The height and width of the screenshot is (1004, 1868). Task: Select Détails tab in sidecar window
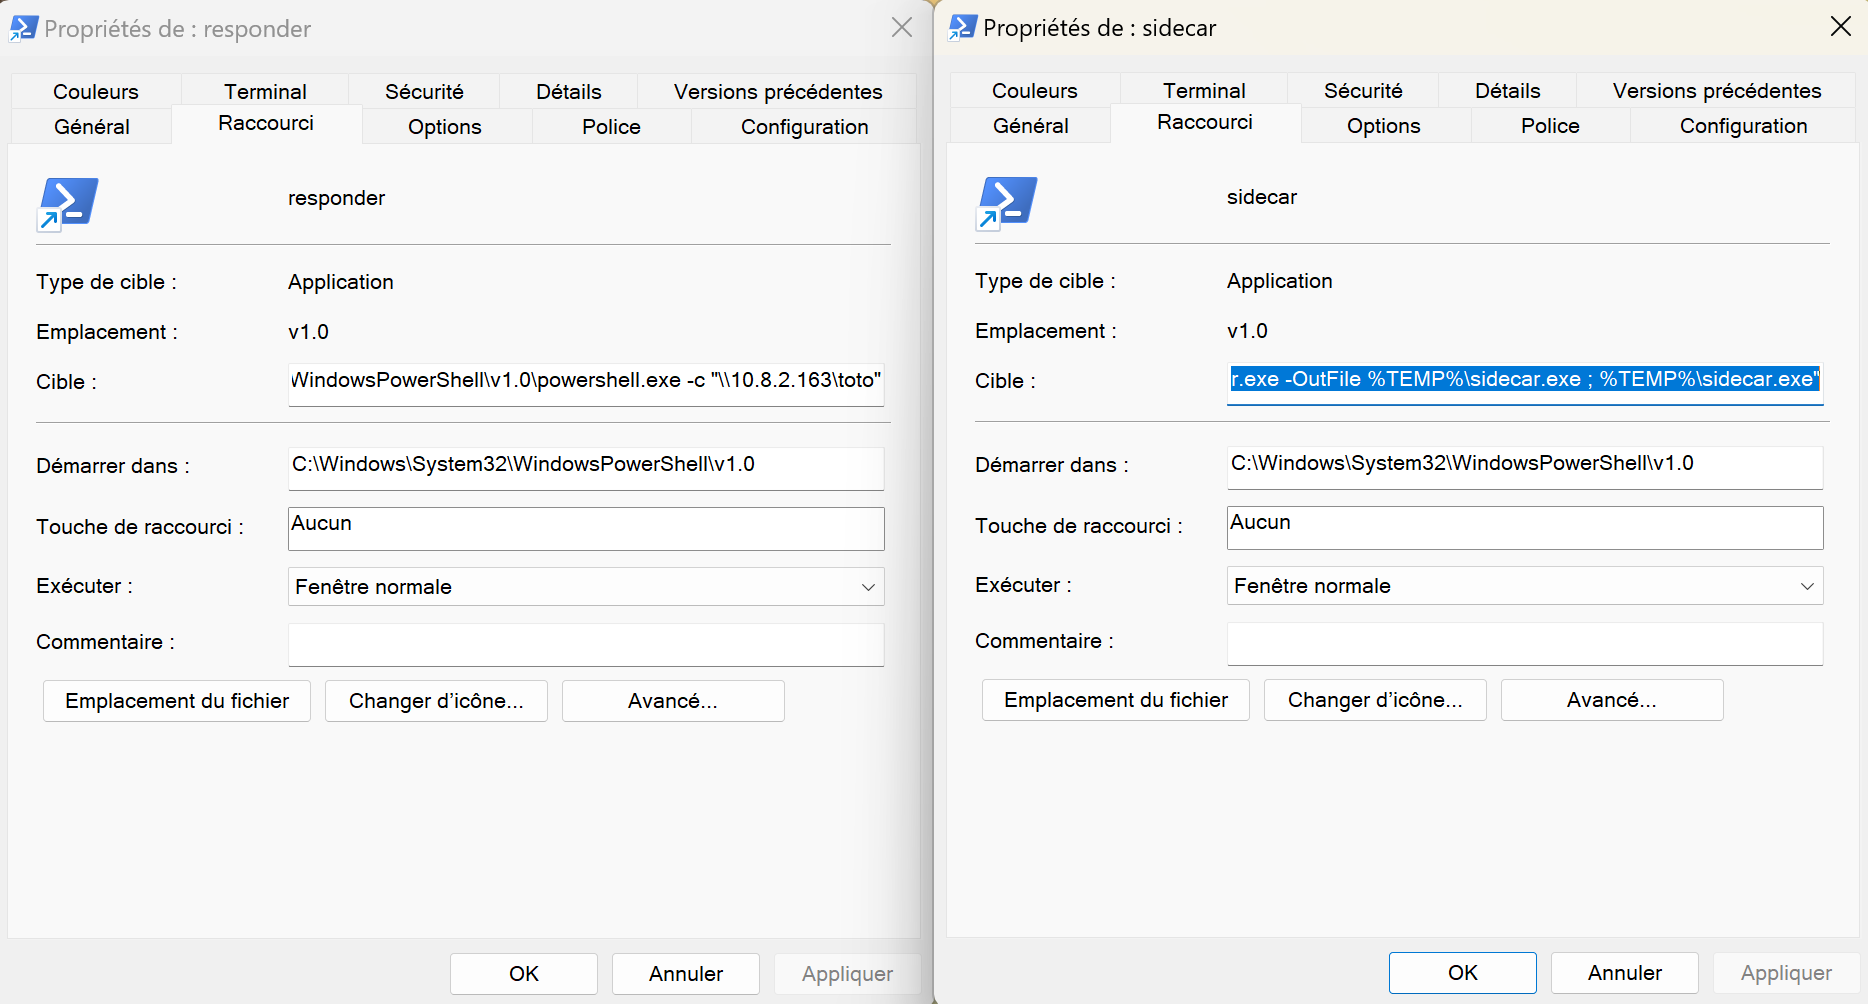1507,90
